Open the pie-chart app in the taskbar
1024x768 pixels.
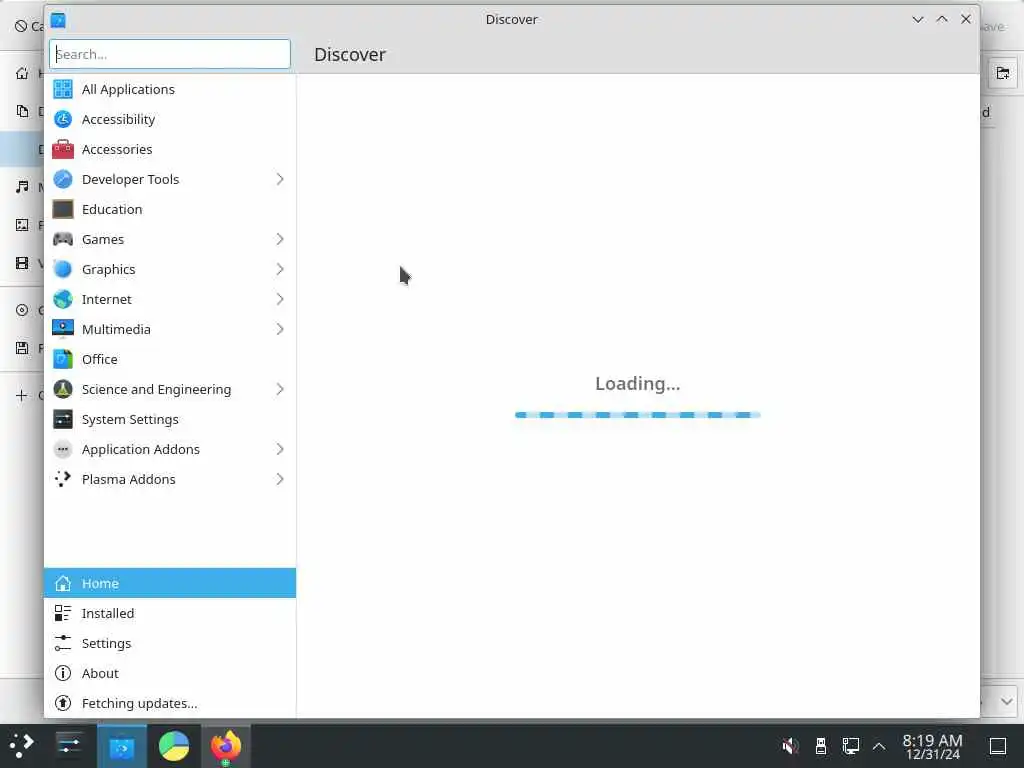point(174,746)
